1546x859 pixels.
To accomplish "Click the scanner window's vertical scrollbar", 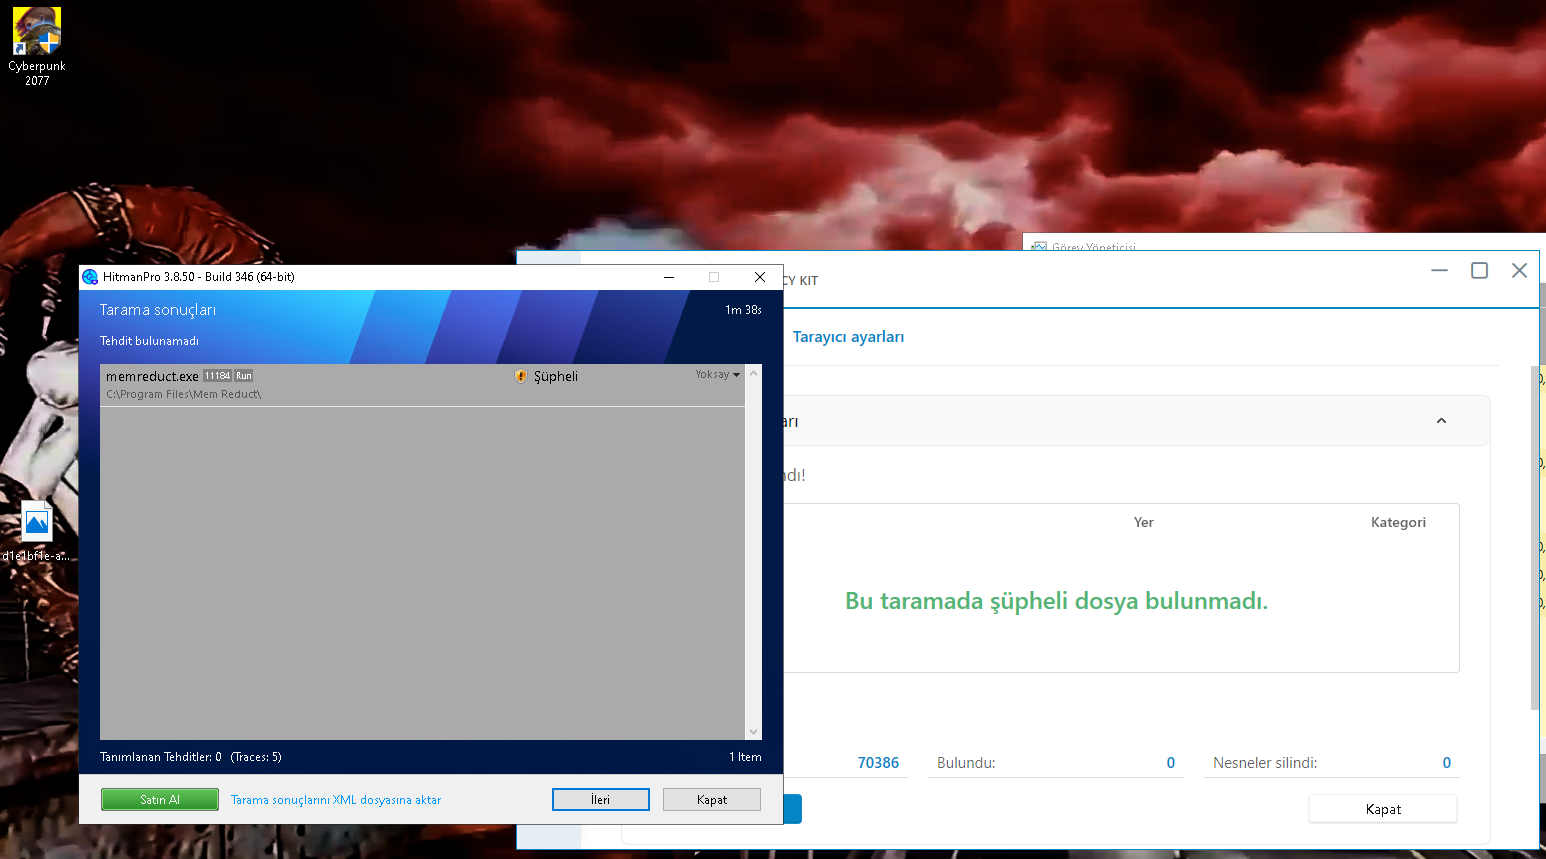I will (x=1535, y=538).
